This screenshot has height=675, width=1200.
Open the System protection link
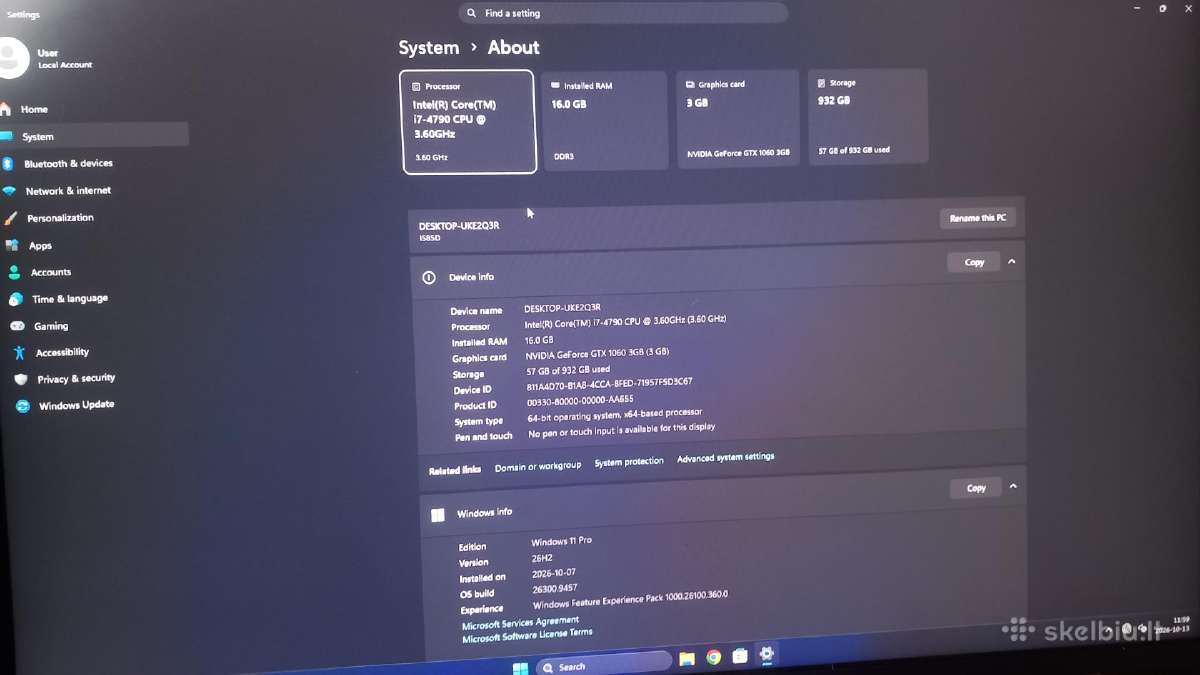click(x=628, y=462)
